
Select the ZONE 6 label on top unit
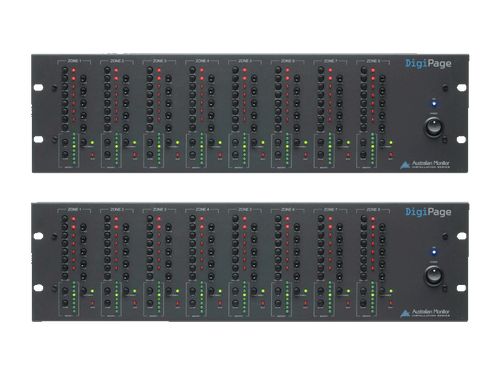(287, 61)
